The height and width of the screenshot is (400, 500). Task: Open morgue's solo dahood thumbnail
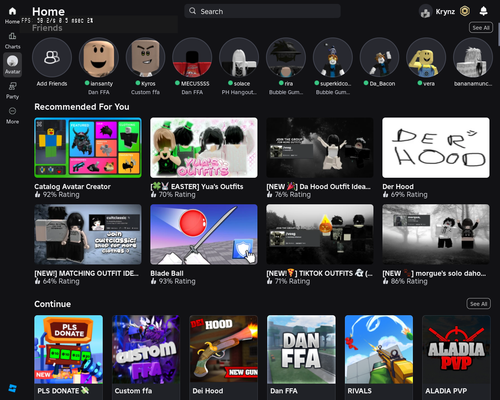tap(436, 234)
